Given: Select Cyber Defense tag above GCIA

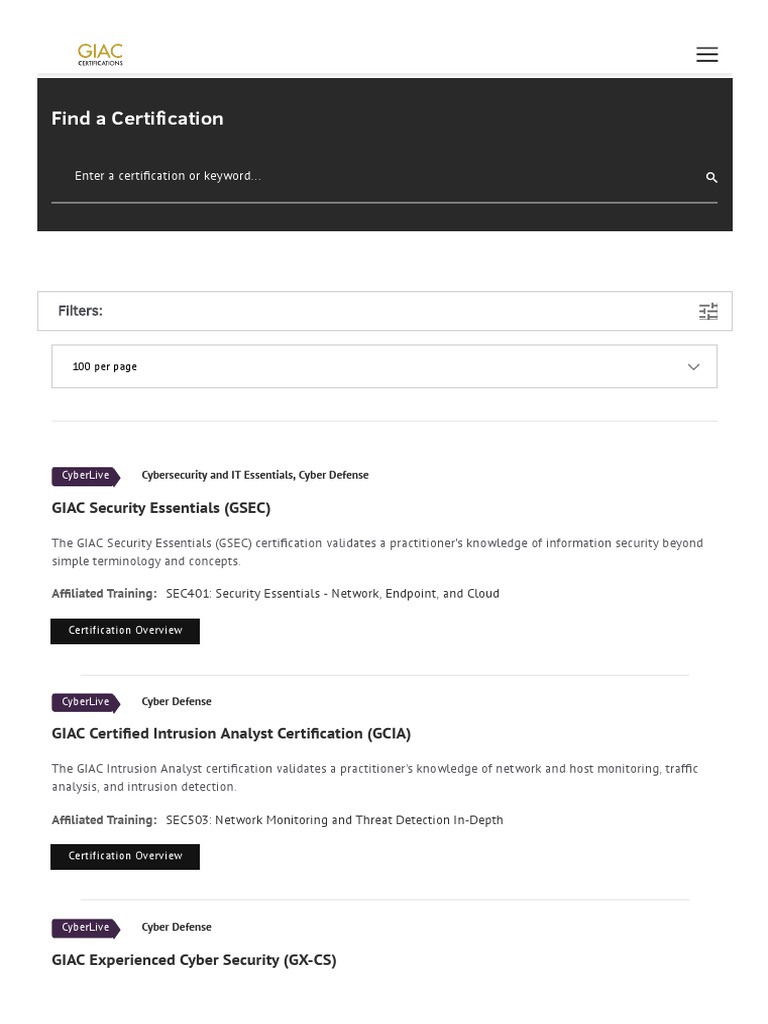Looking at the screenshot, I should (176, 702).
